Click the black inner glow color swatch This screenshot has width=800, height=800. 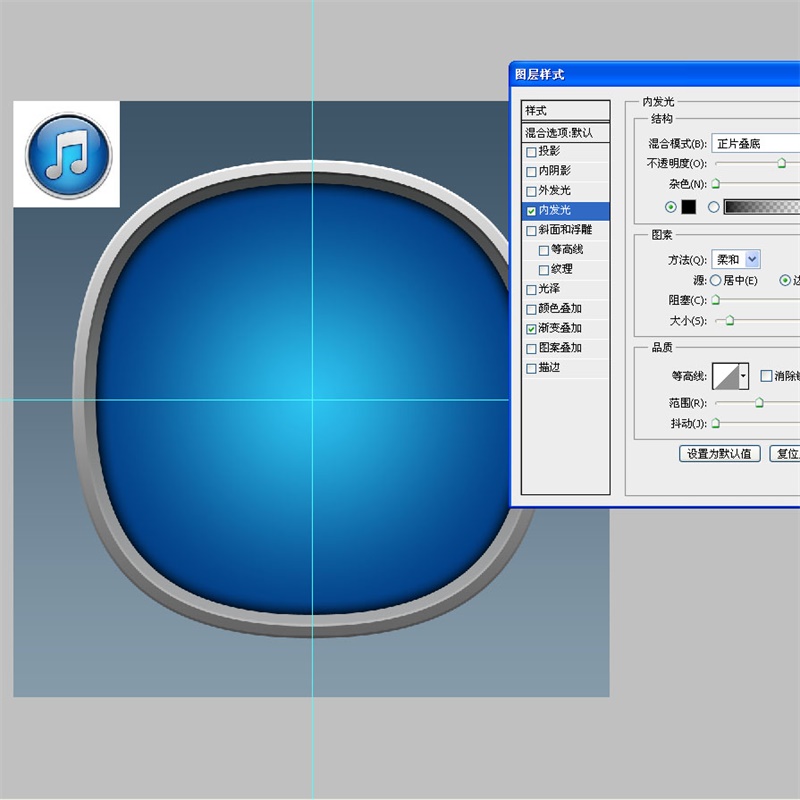688,207
